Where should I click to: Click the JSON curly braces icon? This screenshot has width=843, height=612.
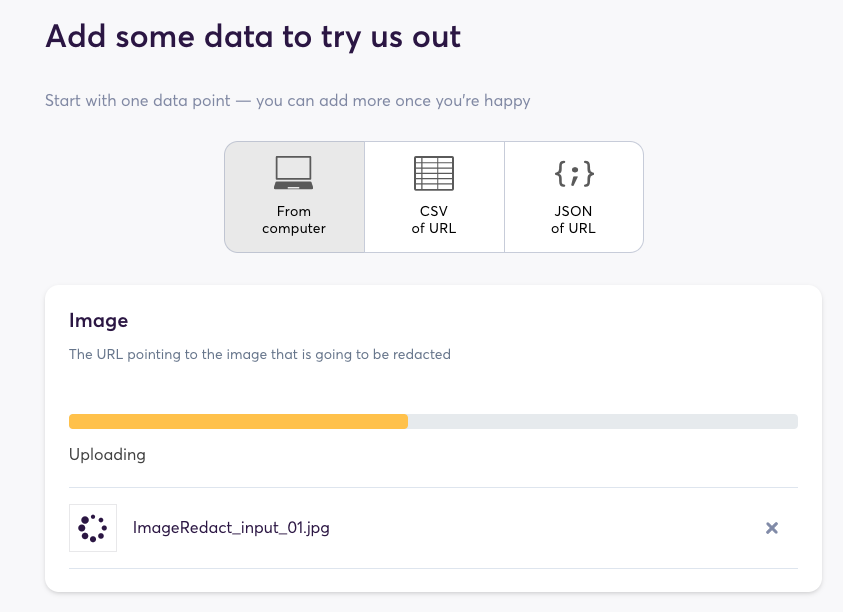point(574,174)
